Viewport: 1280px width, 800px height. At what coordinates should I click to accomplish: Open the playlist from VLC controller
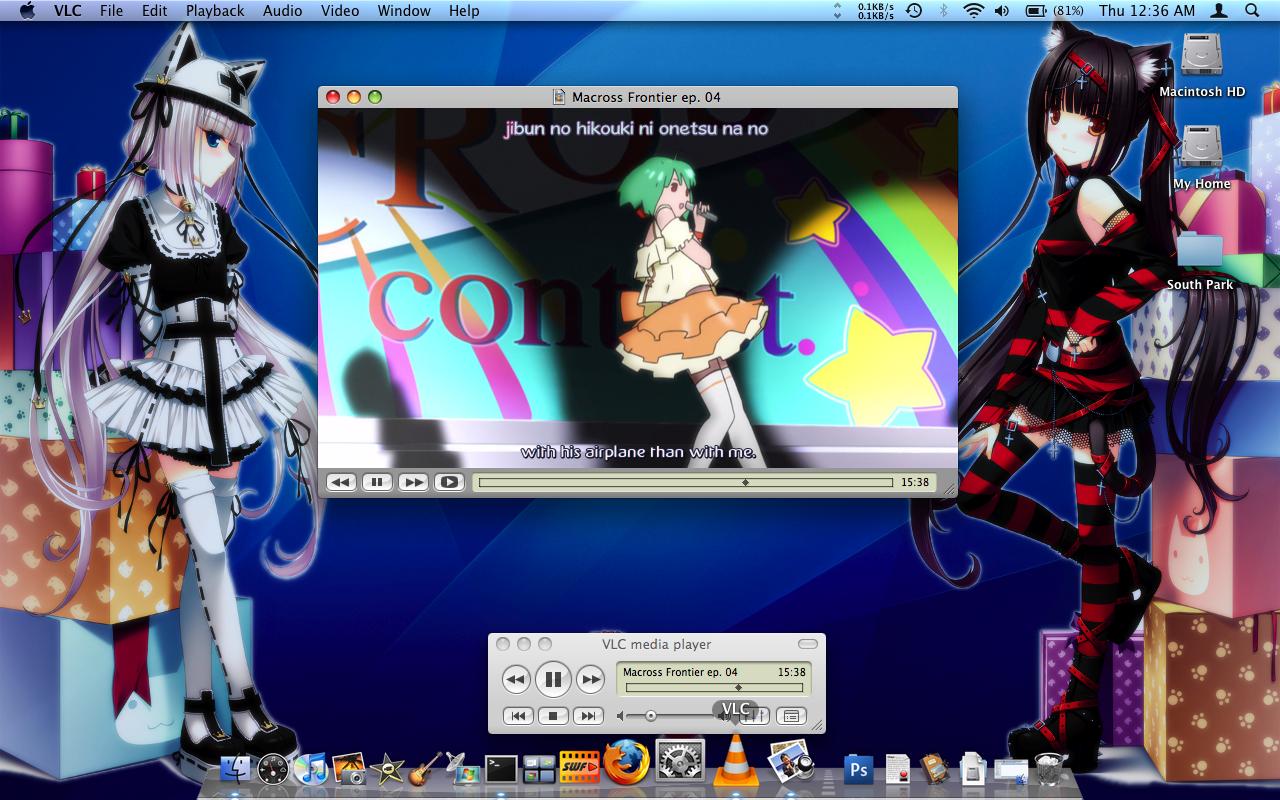coord(791,716)
